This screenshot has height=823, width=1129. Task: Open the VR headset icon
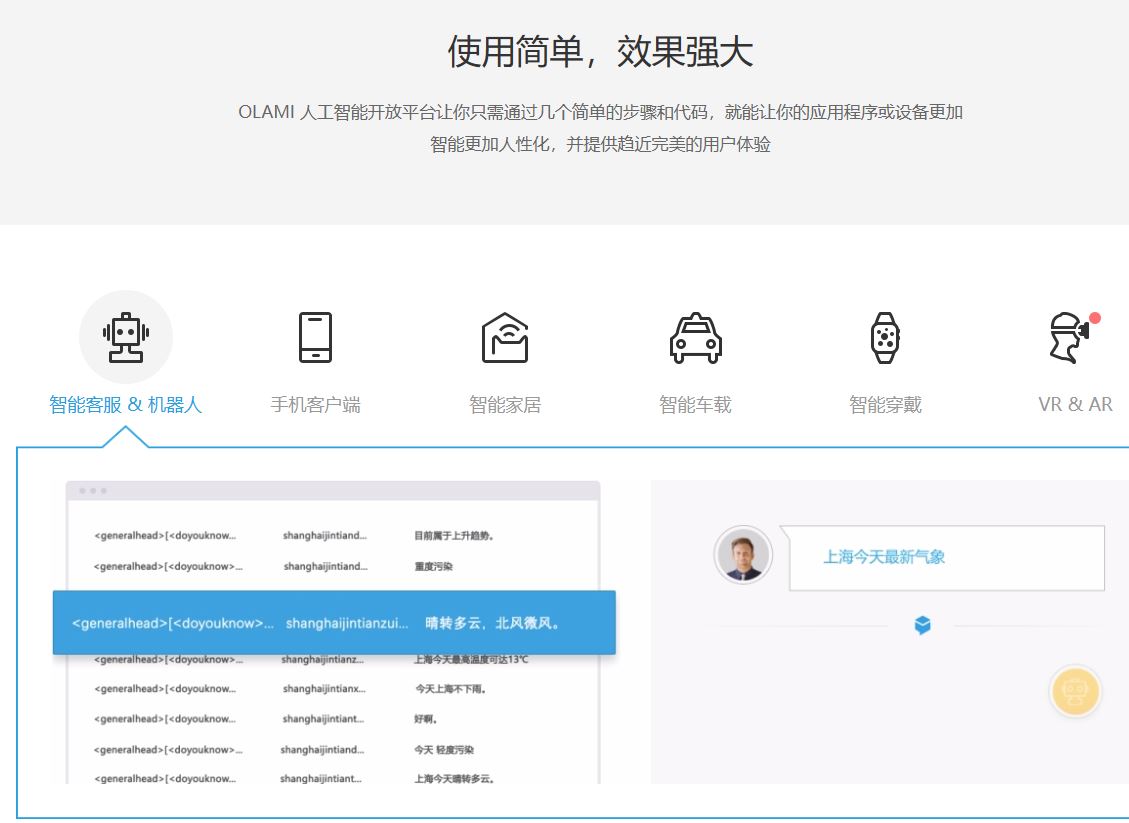[1070, 337]
